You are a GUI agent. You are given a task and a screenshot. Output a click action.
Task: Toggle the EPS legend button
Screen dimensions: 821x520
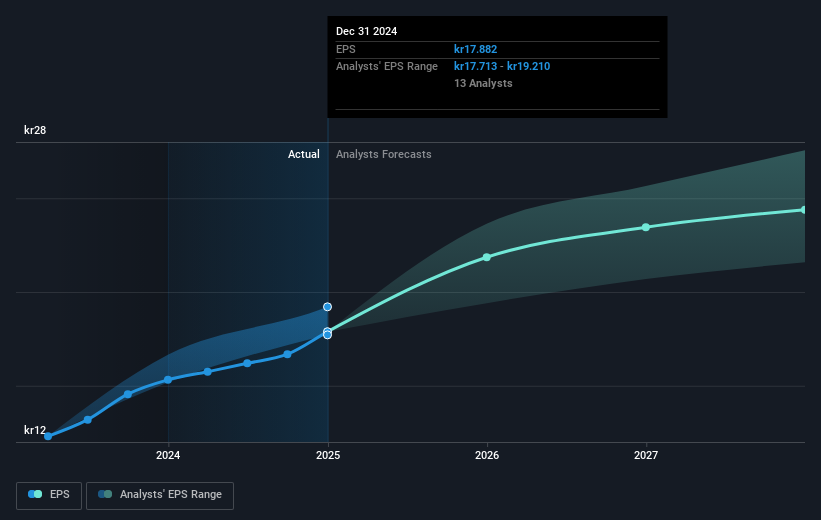[x=49, y=495]
